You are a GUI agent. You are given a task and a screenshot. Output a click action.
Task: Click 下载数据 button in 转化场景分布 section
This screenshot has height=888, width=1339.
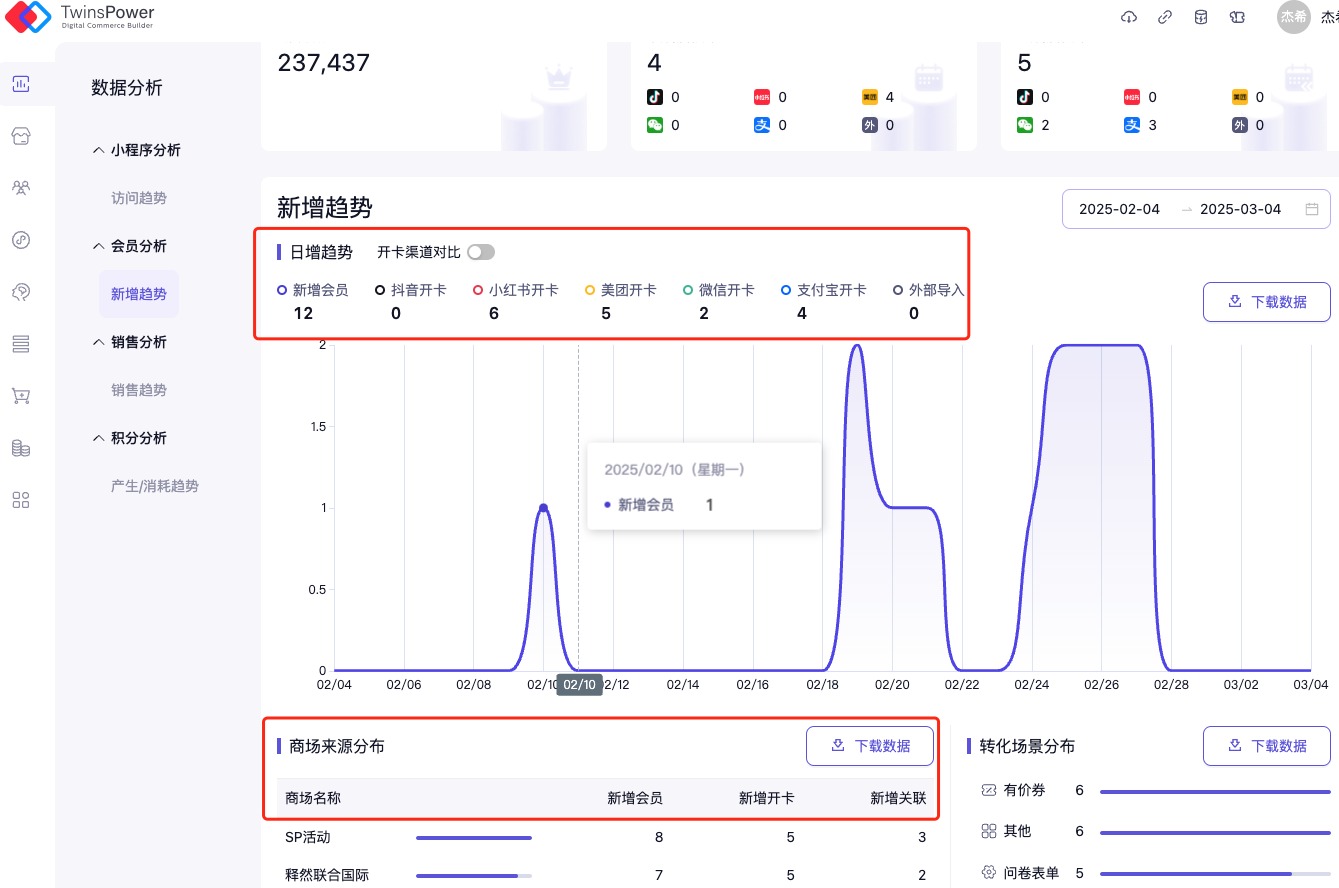1266,746
